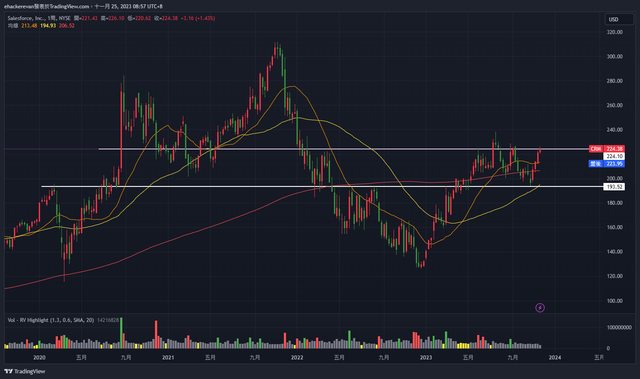Image resolution: width=640 pixels, height=379 pixels.
Task: Click the blue post-market 223.95 price label
Action: [x=607, y=164]
